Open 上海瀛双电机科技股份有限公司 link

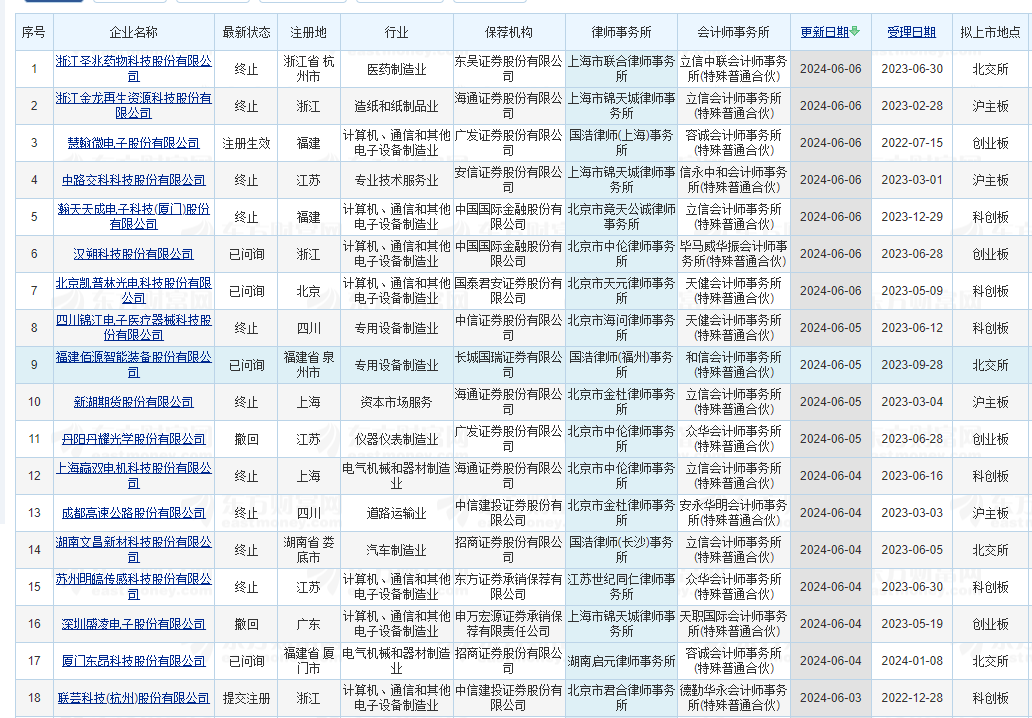coord(134,476)
